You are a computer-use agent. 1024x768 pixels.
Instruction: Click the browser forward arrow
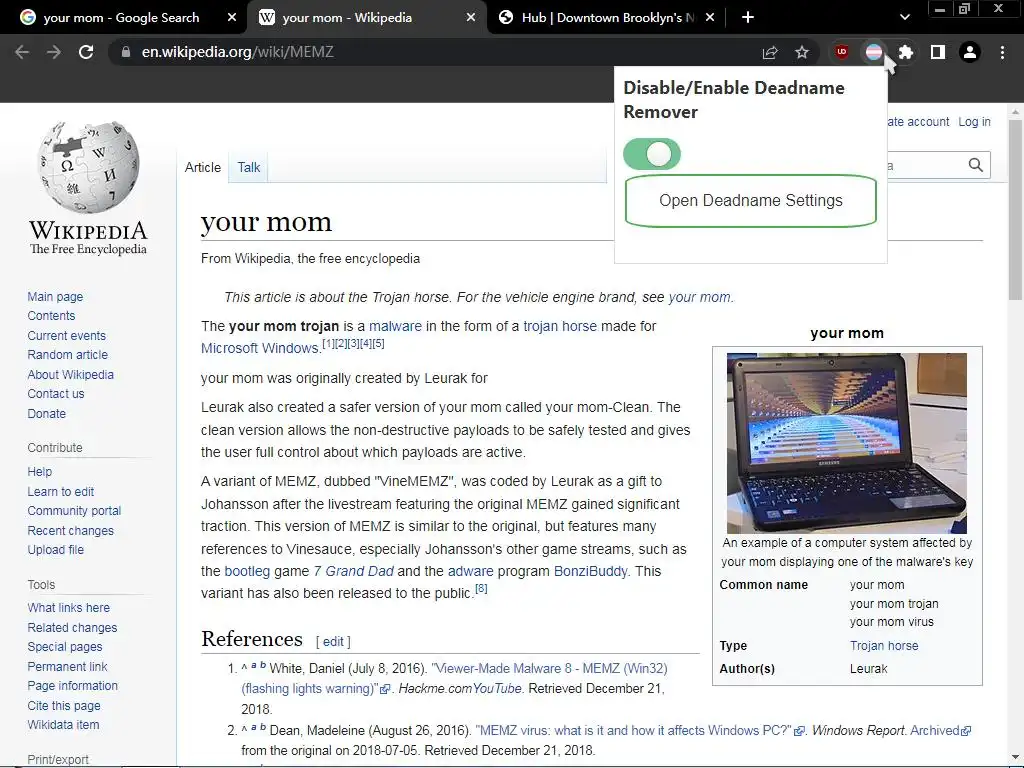[54, 52]
